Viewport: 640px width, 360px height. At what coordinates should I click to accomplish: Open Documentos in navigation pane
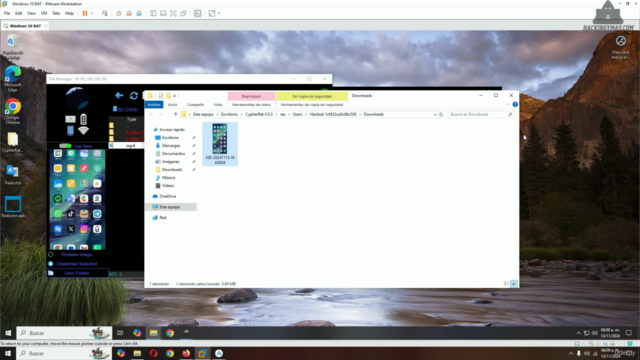(x=173, y=153)
